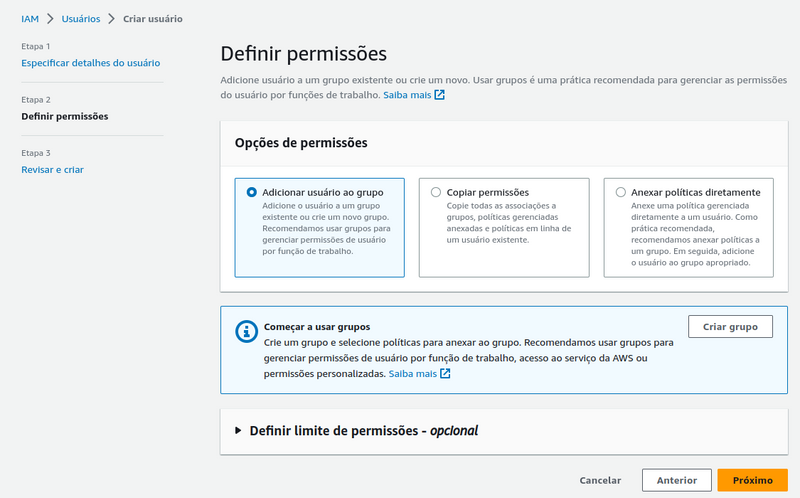Click the first breadcrumb chevron after IAM
The width and height of the screenshot is (800, 498).
[49, 19]
